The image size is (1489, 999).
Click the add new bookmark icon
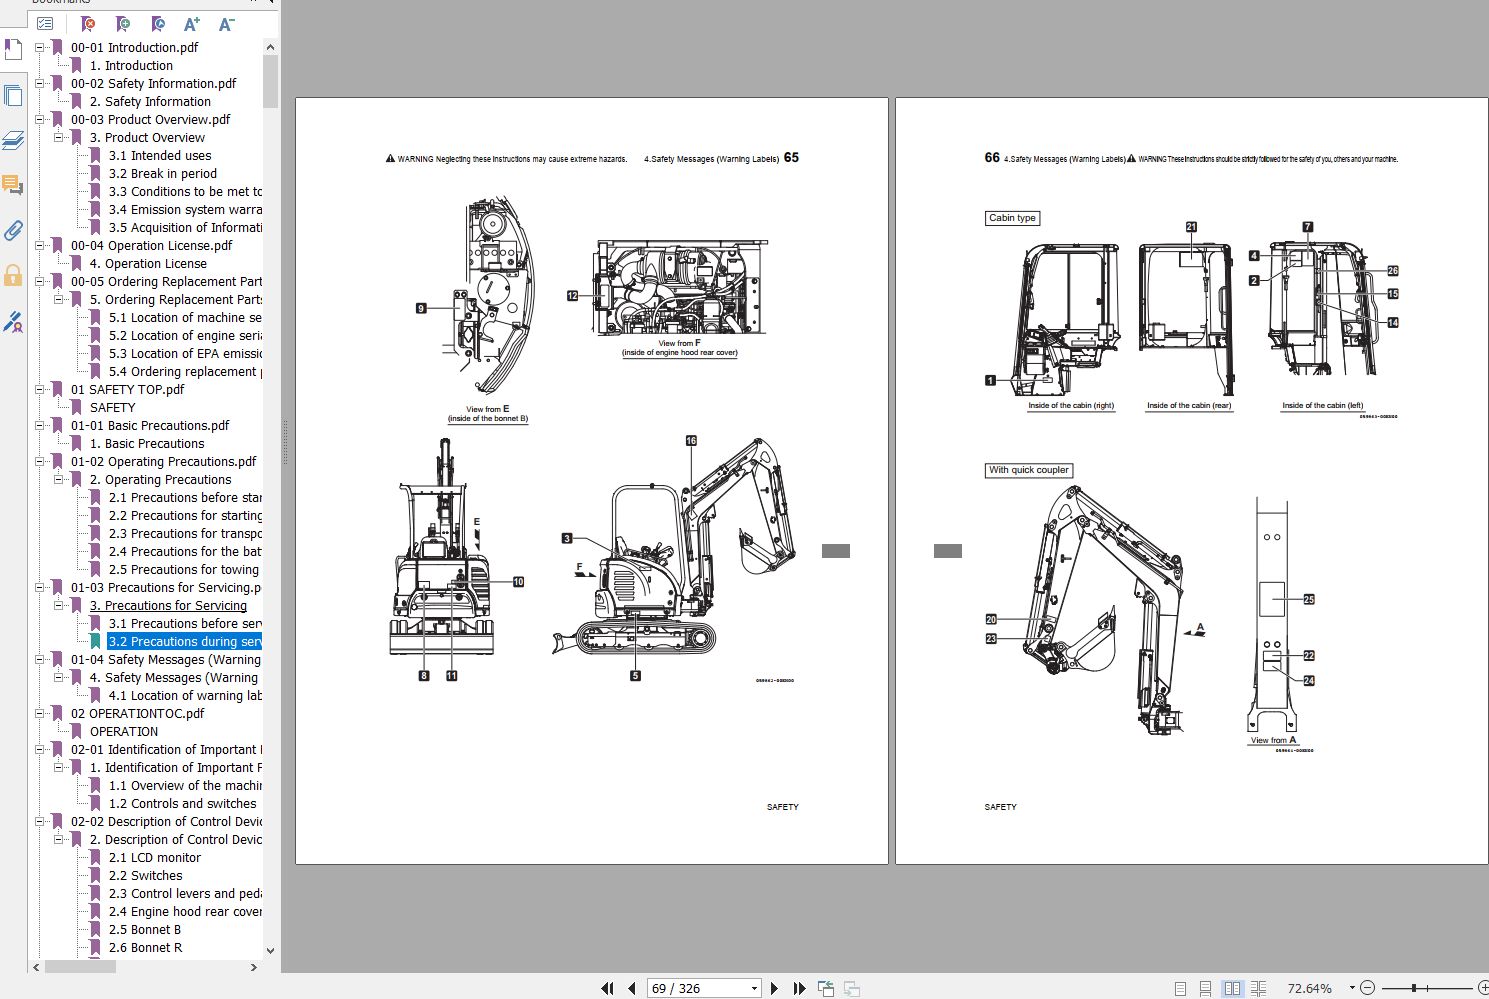[x=122, y=23]
